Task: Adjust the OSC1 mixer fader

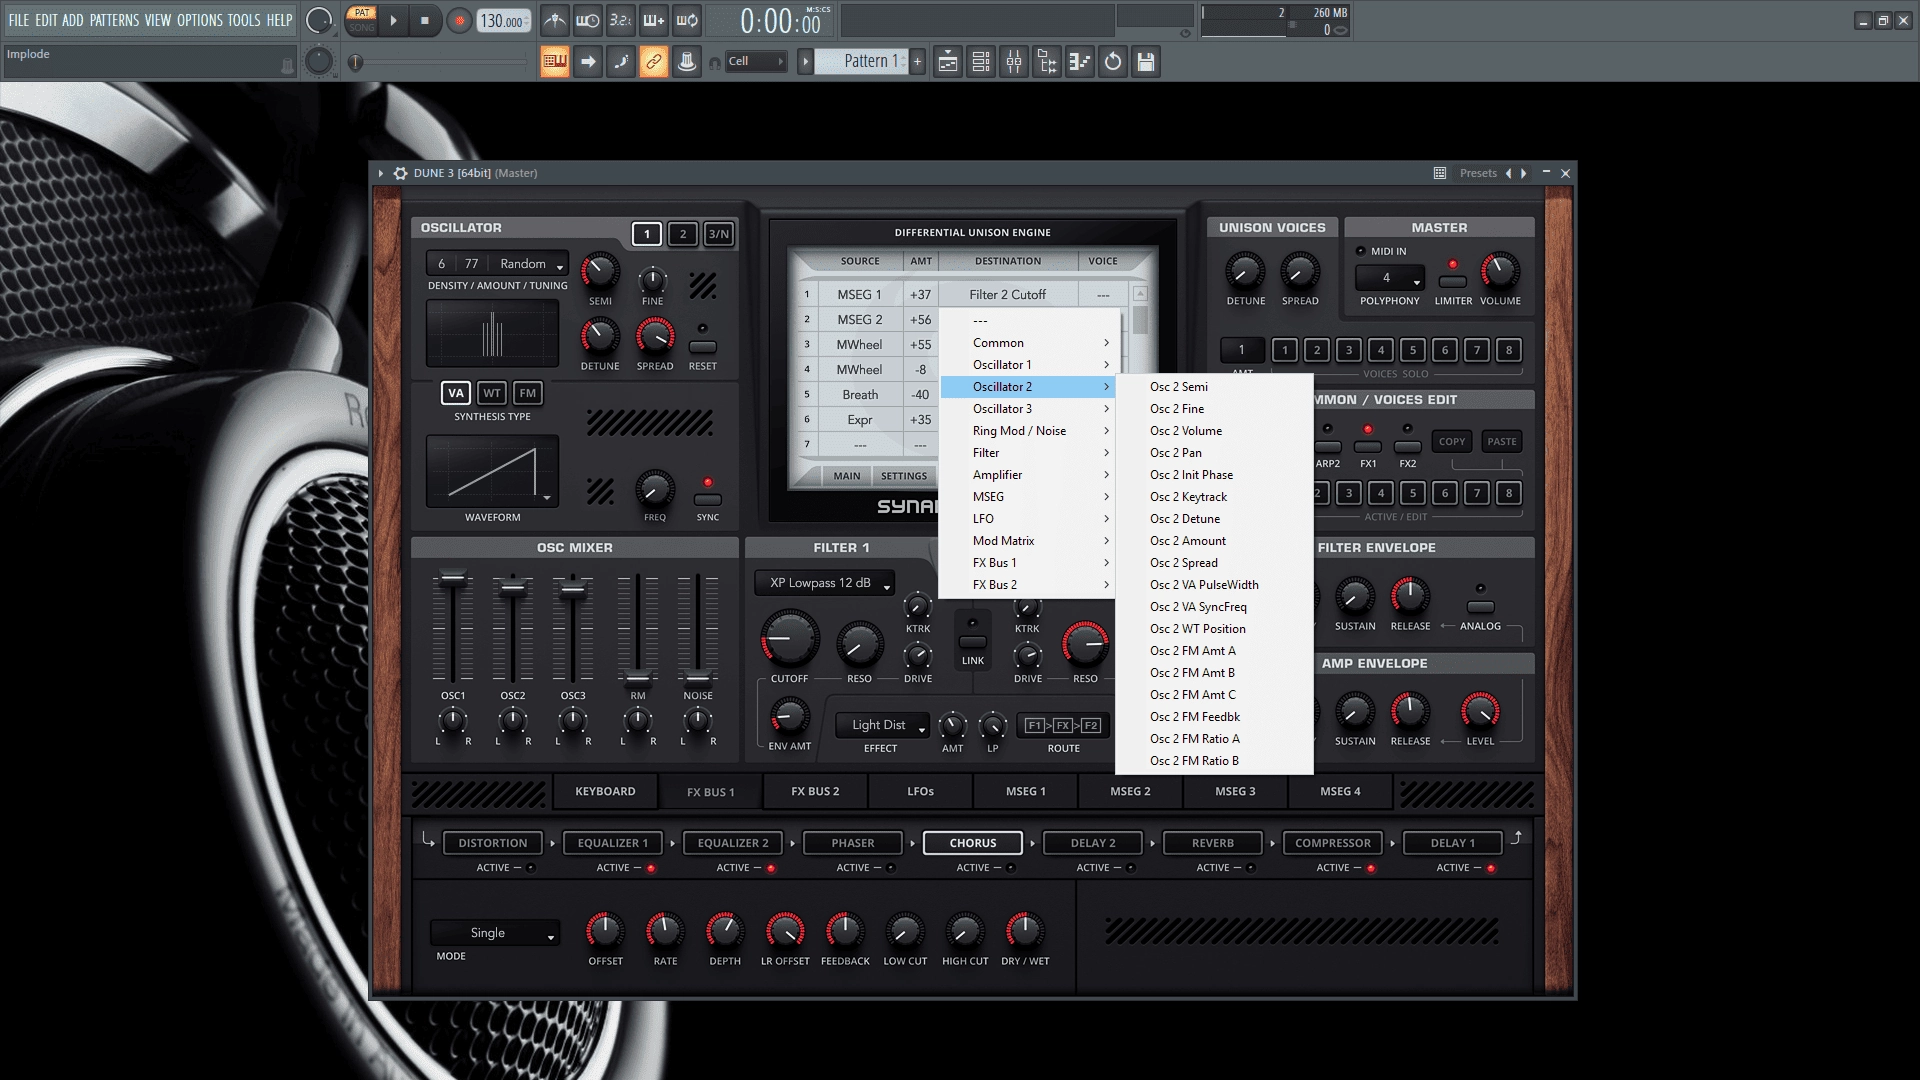Action: coord(453,578)
